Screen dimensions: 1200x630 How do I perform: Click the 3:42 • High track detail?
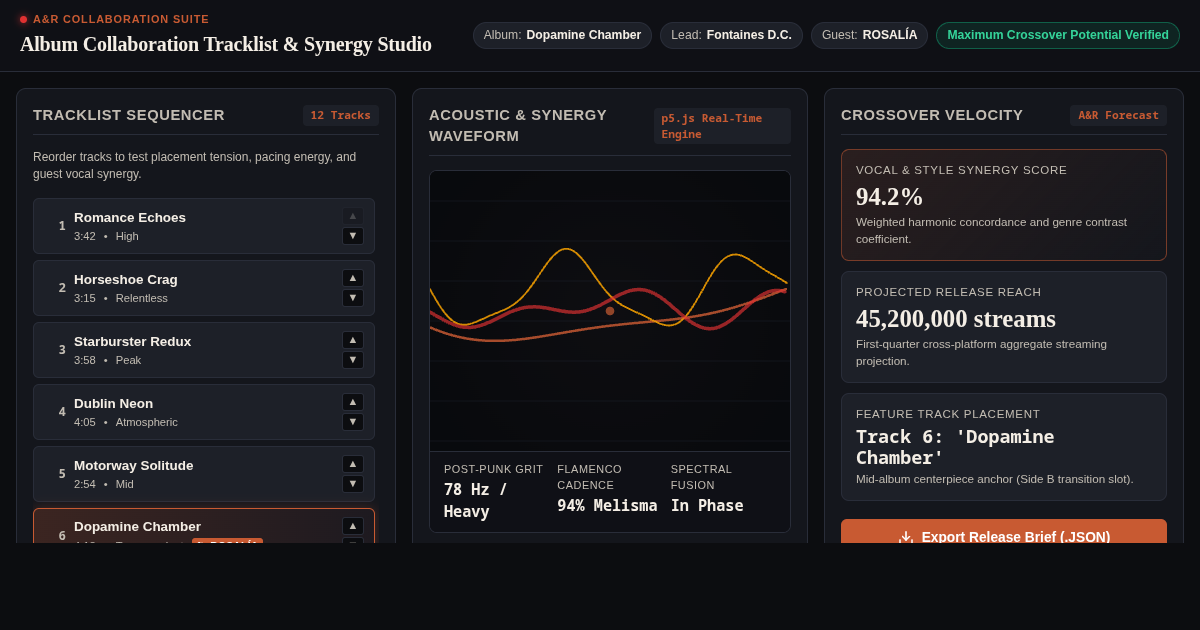click(x=106, y=236)
